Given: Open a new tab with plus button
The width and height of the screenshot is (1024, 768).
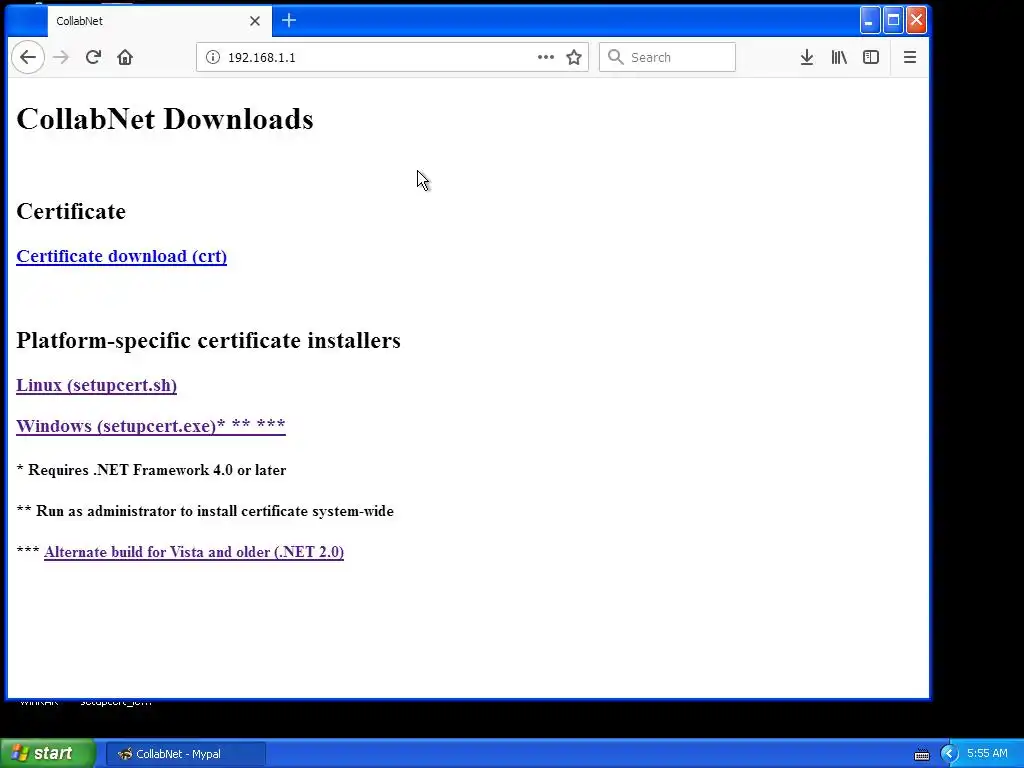Looking at the screenshot, I should pos(289,21).
